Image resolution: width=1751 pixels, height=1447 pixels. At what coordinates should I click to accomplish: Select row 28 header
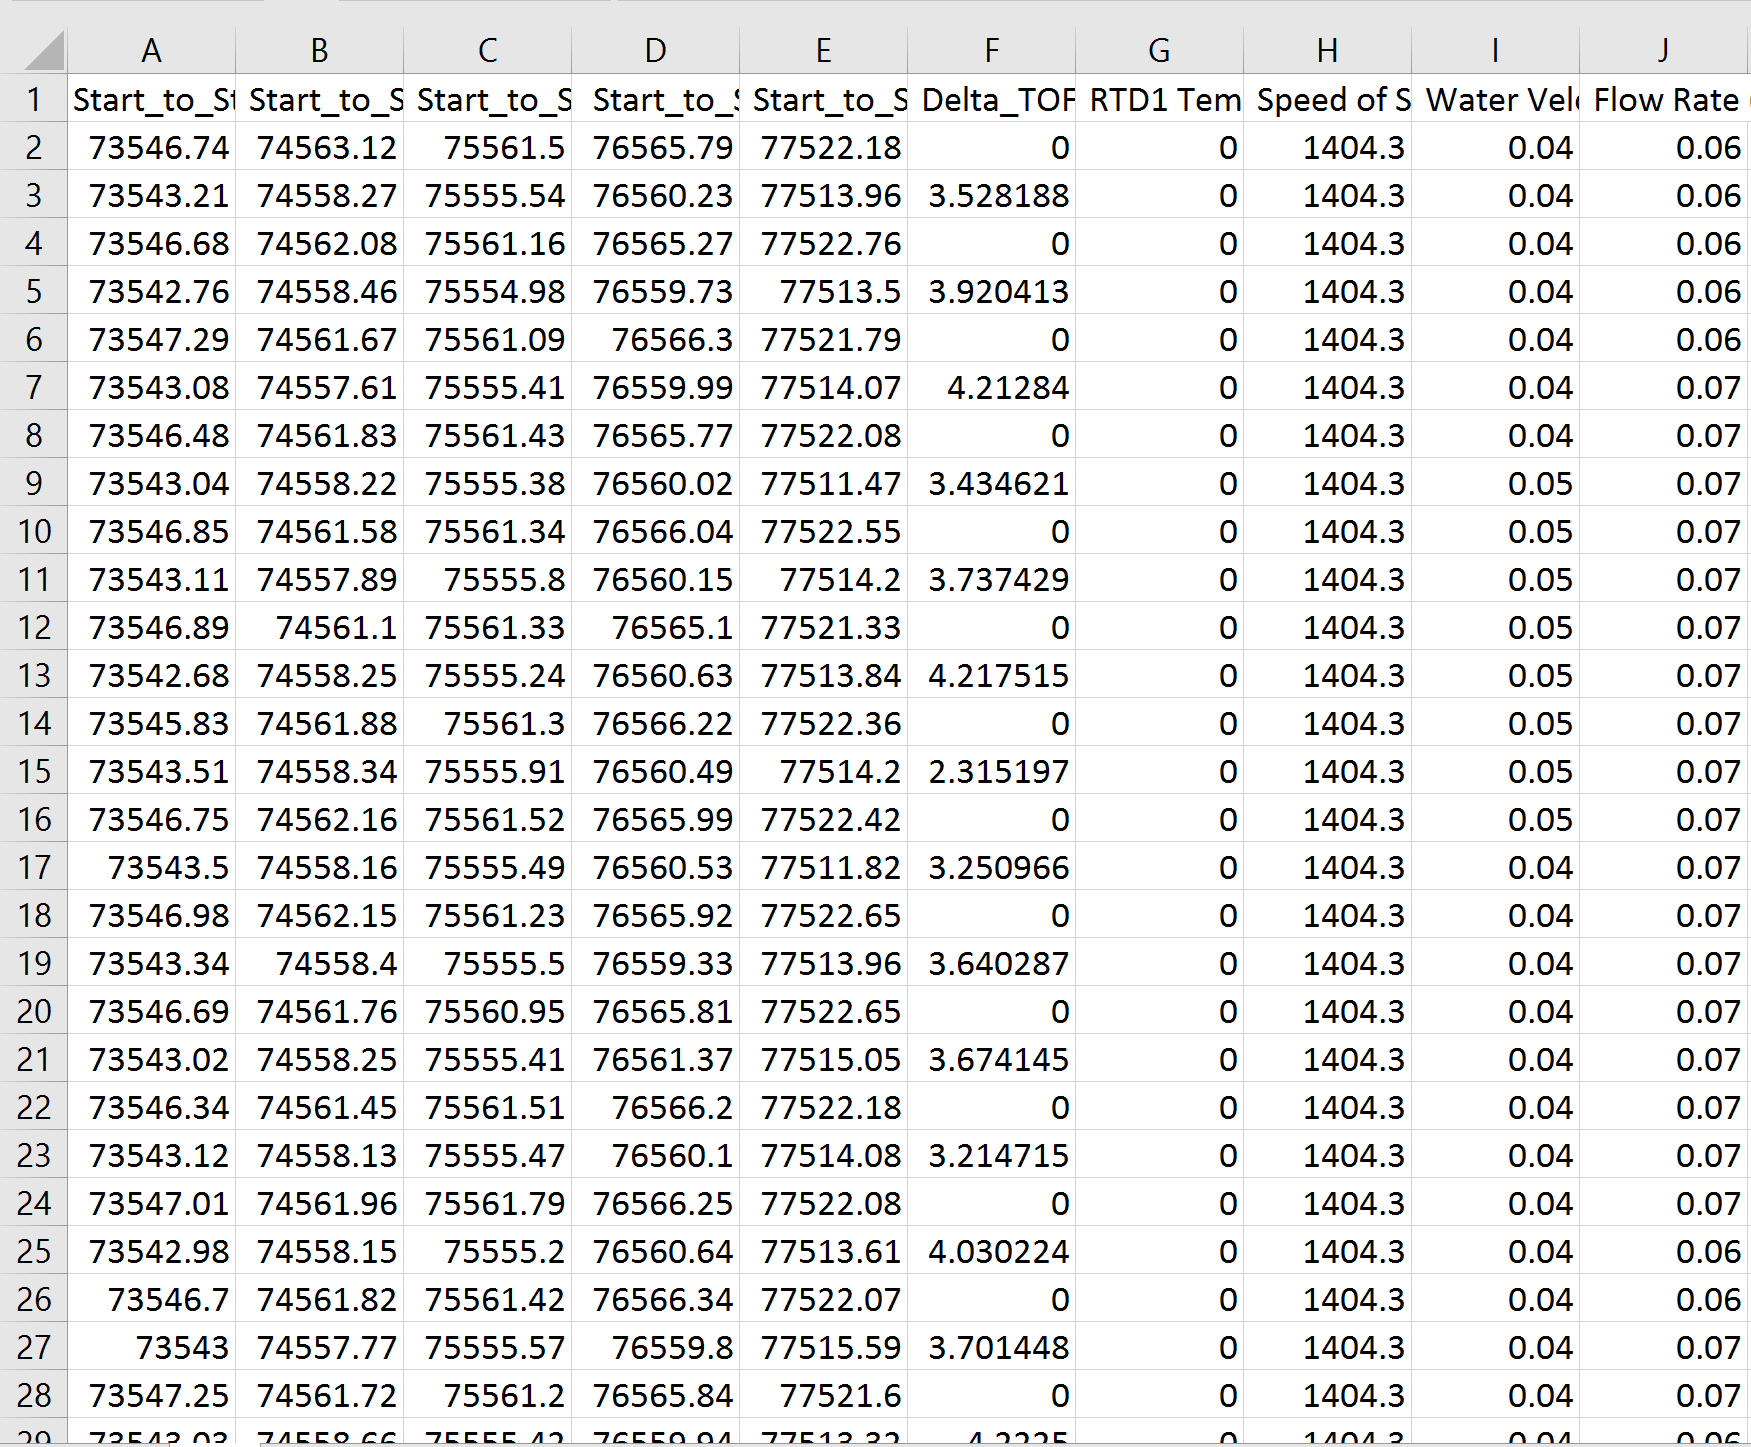coord(33,1395)
